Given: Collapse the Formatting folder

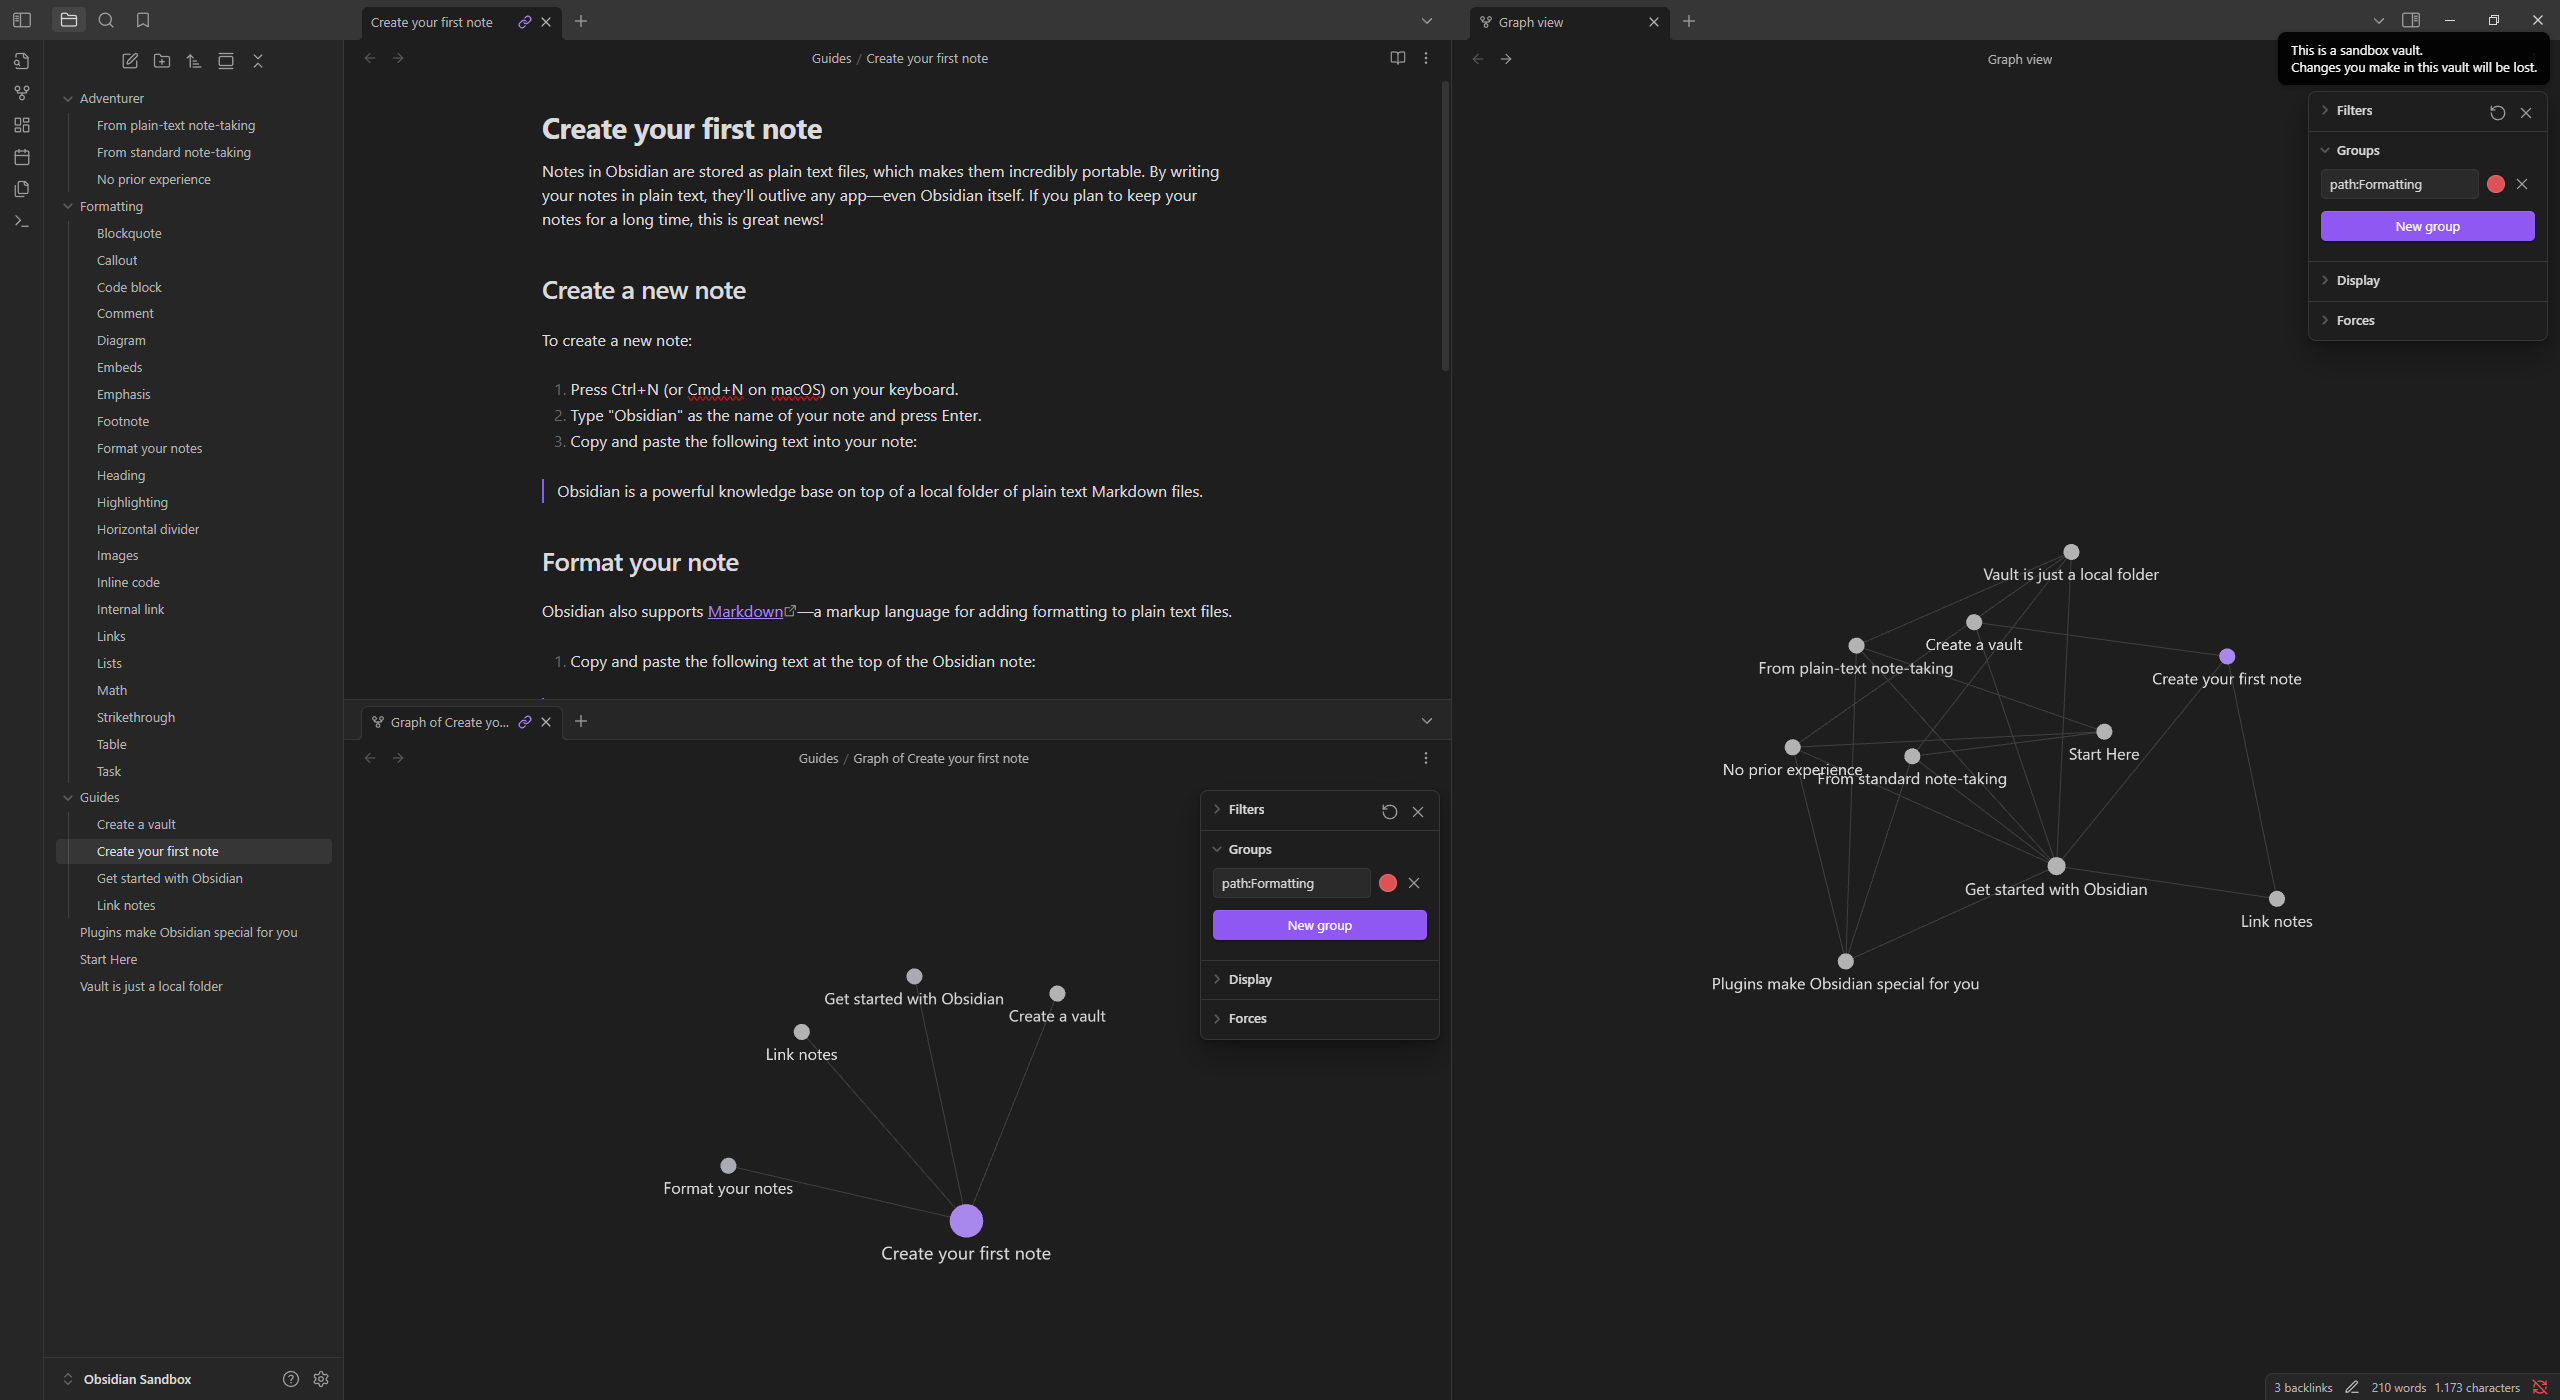Looking at the screenshot, I should point(68,206).
